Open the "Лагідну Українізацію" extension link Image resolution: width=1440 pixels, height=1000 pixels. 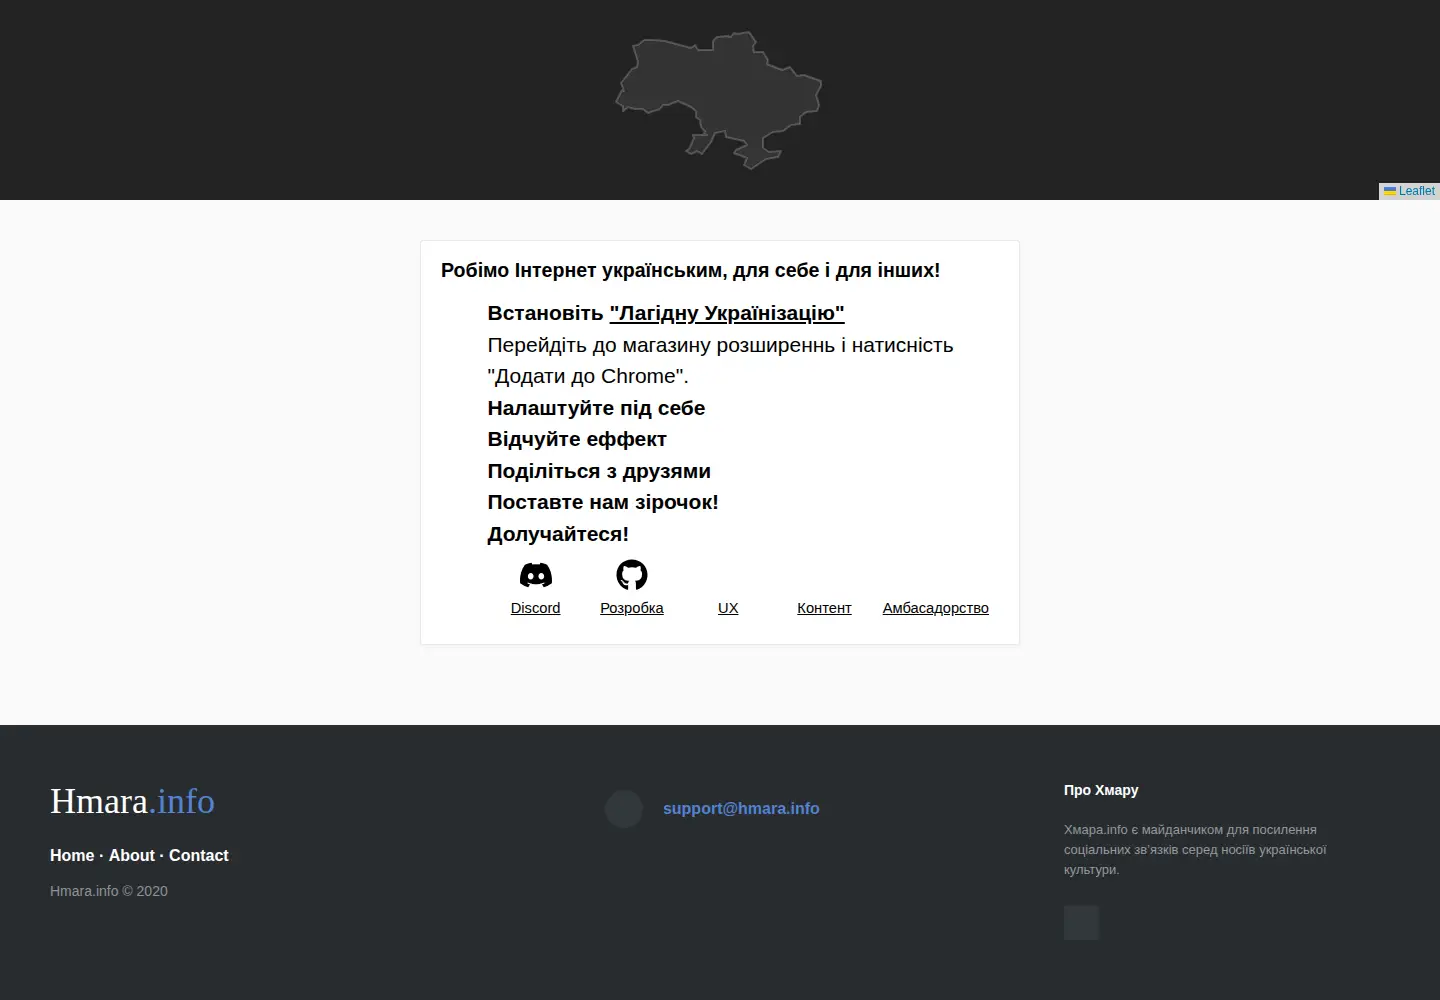[727, 313]
